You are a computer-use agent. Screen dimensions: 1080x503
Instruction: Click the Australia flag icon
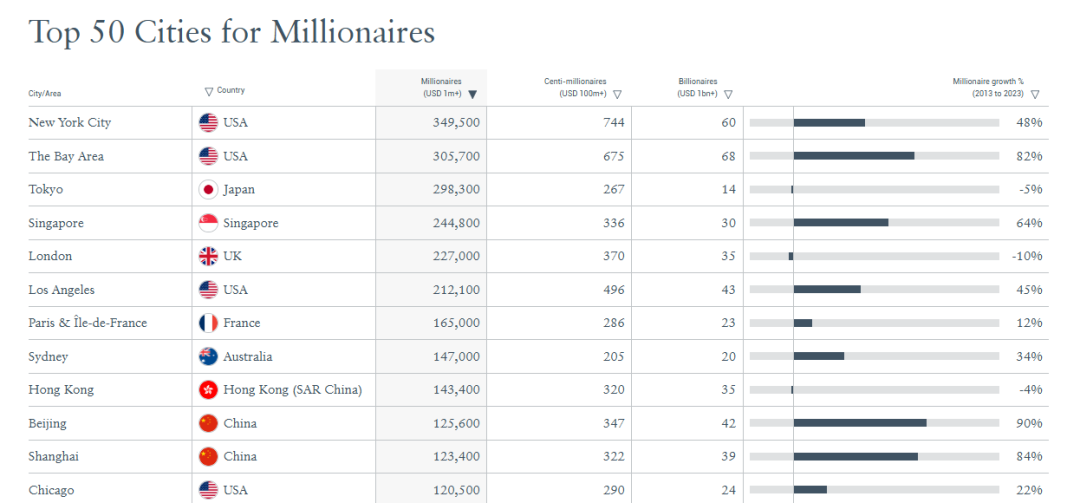click(x=208, y=356)
